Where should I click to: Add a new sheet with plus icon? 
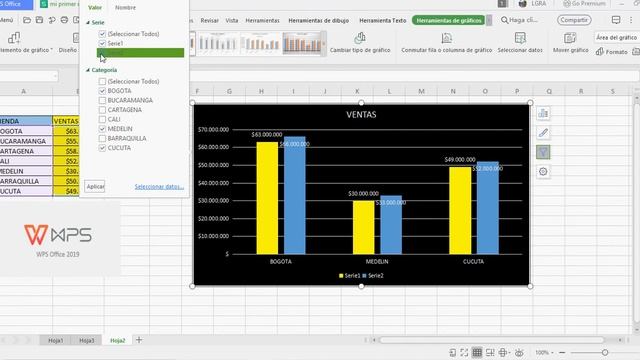click(x=139, y=340)
